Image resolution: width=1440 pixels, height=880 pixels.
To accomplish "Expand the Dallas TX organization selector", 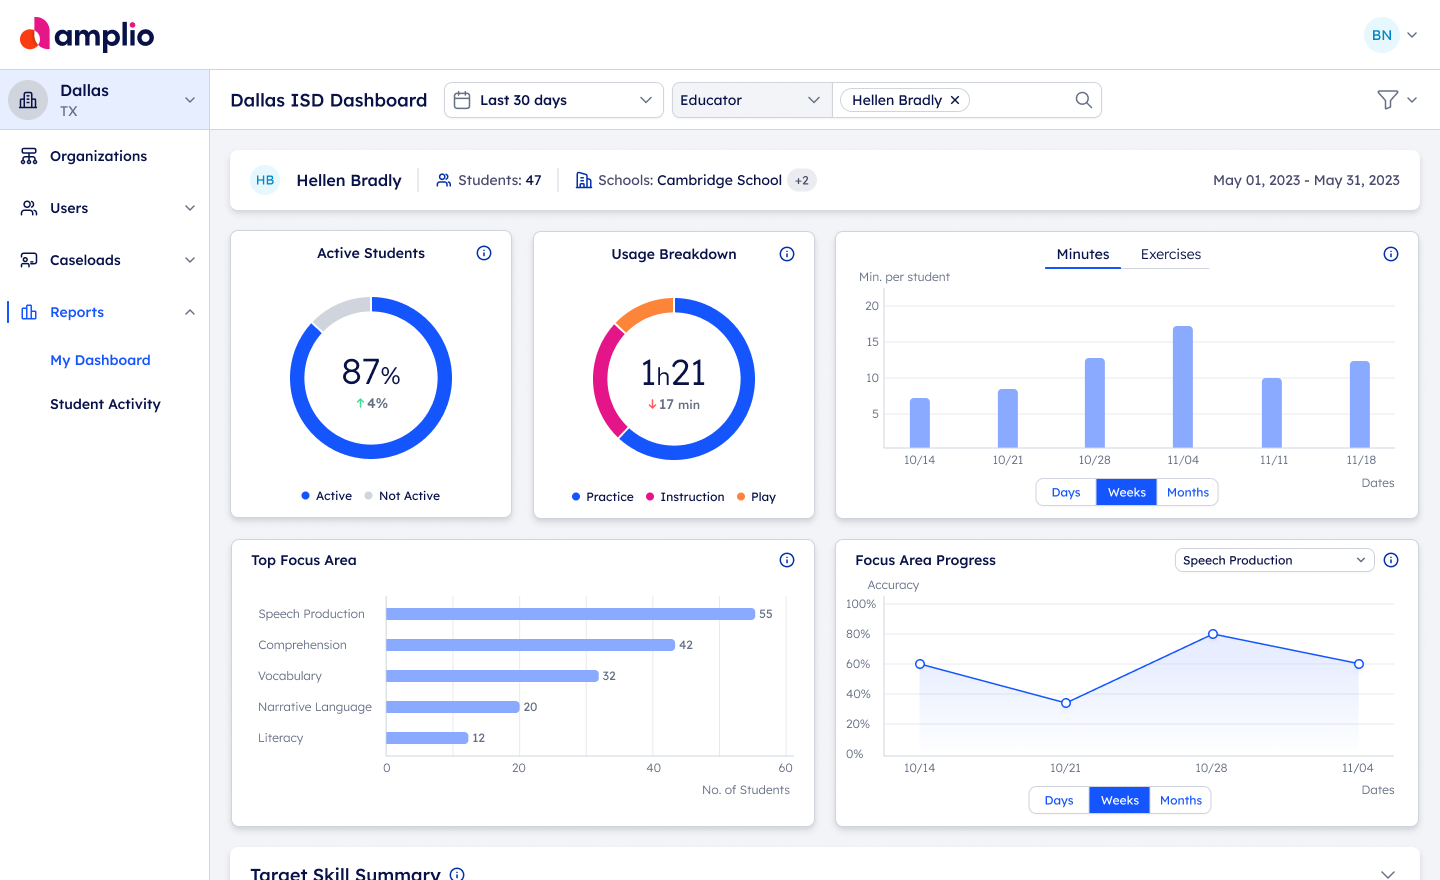I will click(x=190, y=100).
